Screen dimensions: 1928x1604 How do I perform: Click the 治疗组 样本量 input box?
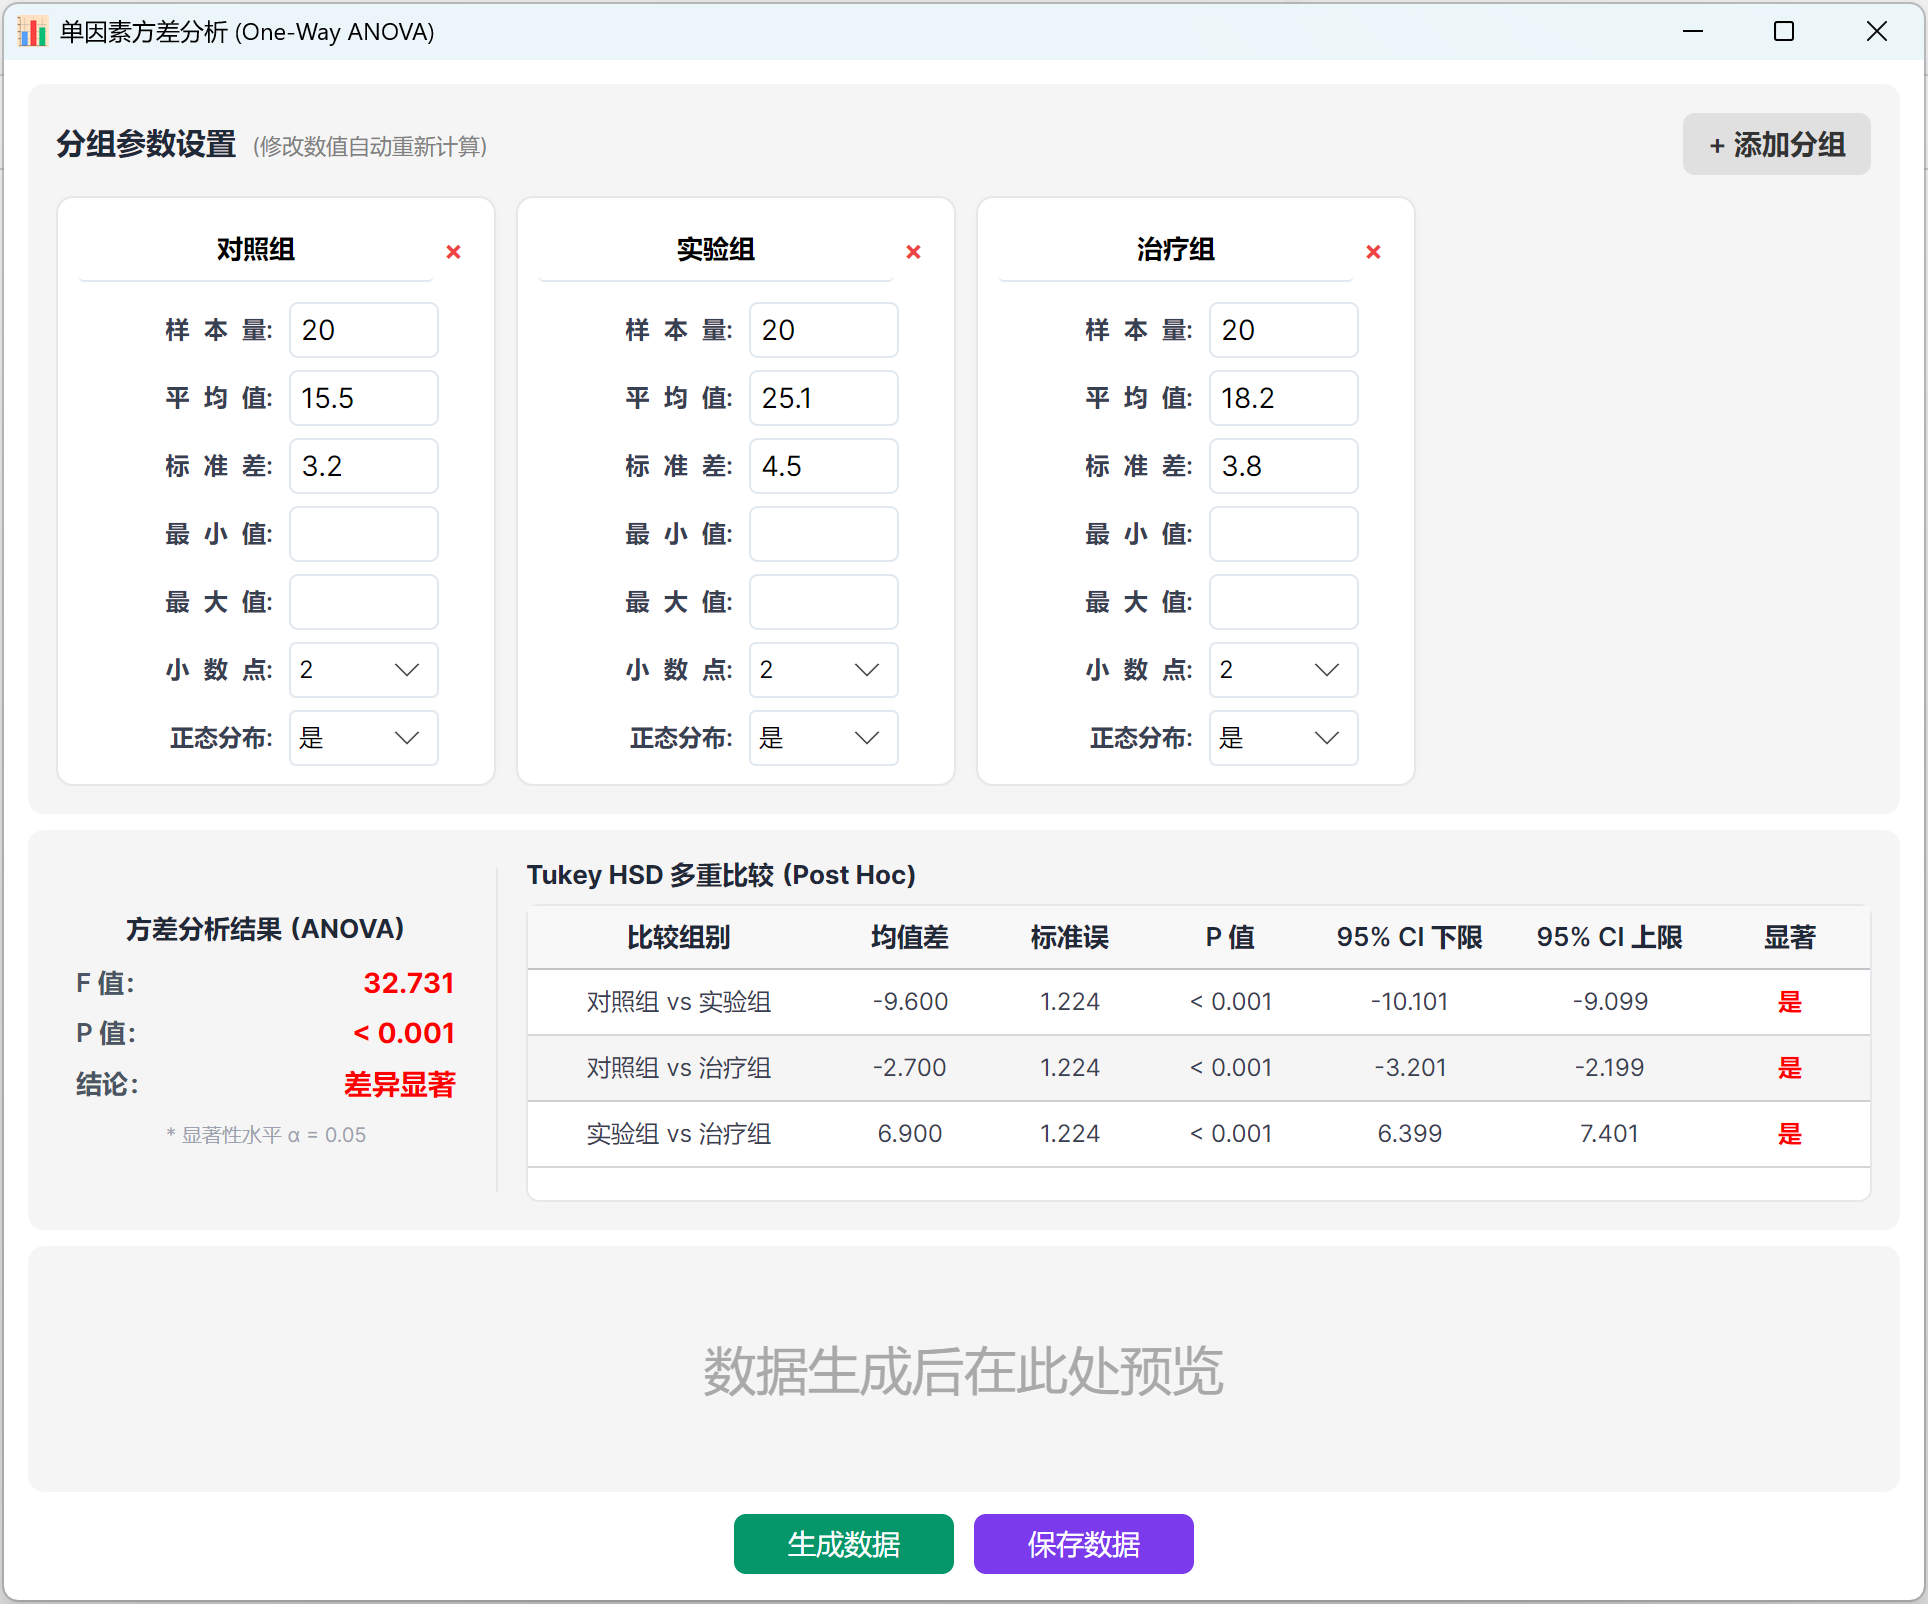1284,330
